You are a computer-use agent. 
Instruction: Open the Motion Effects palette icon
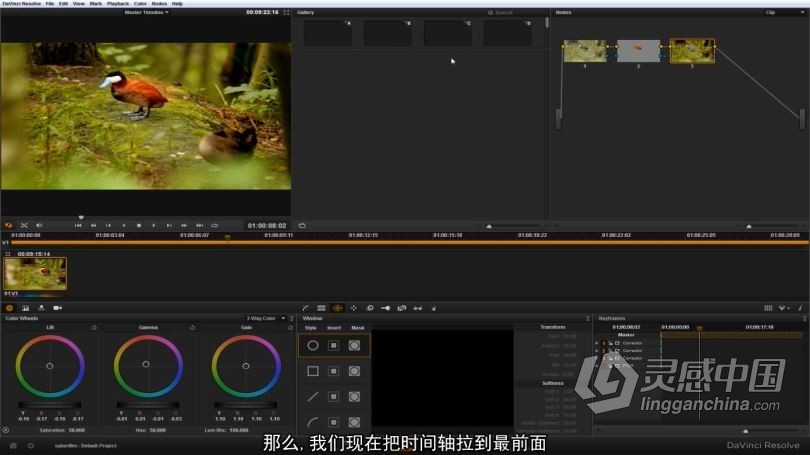point(41,308)
